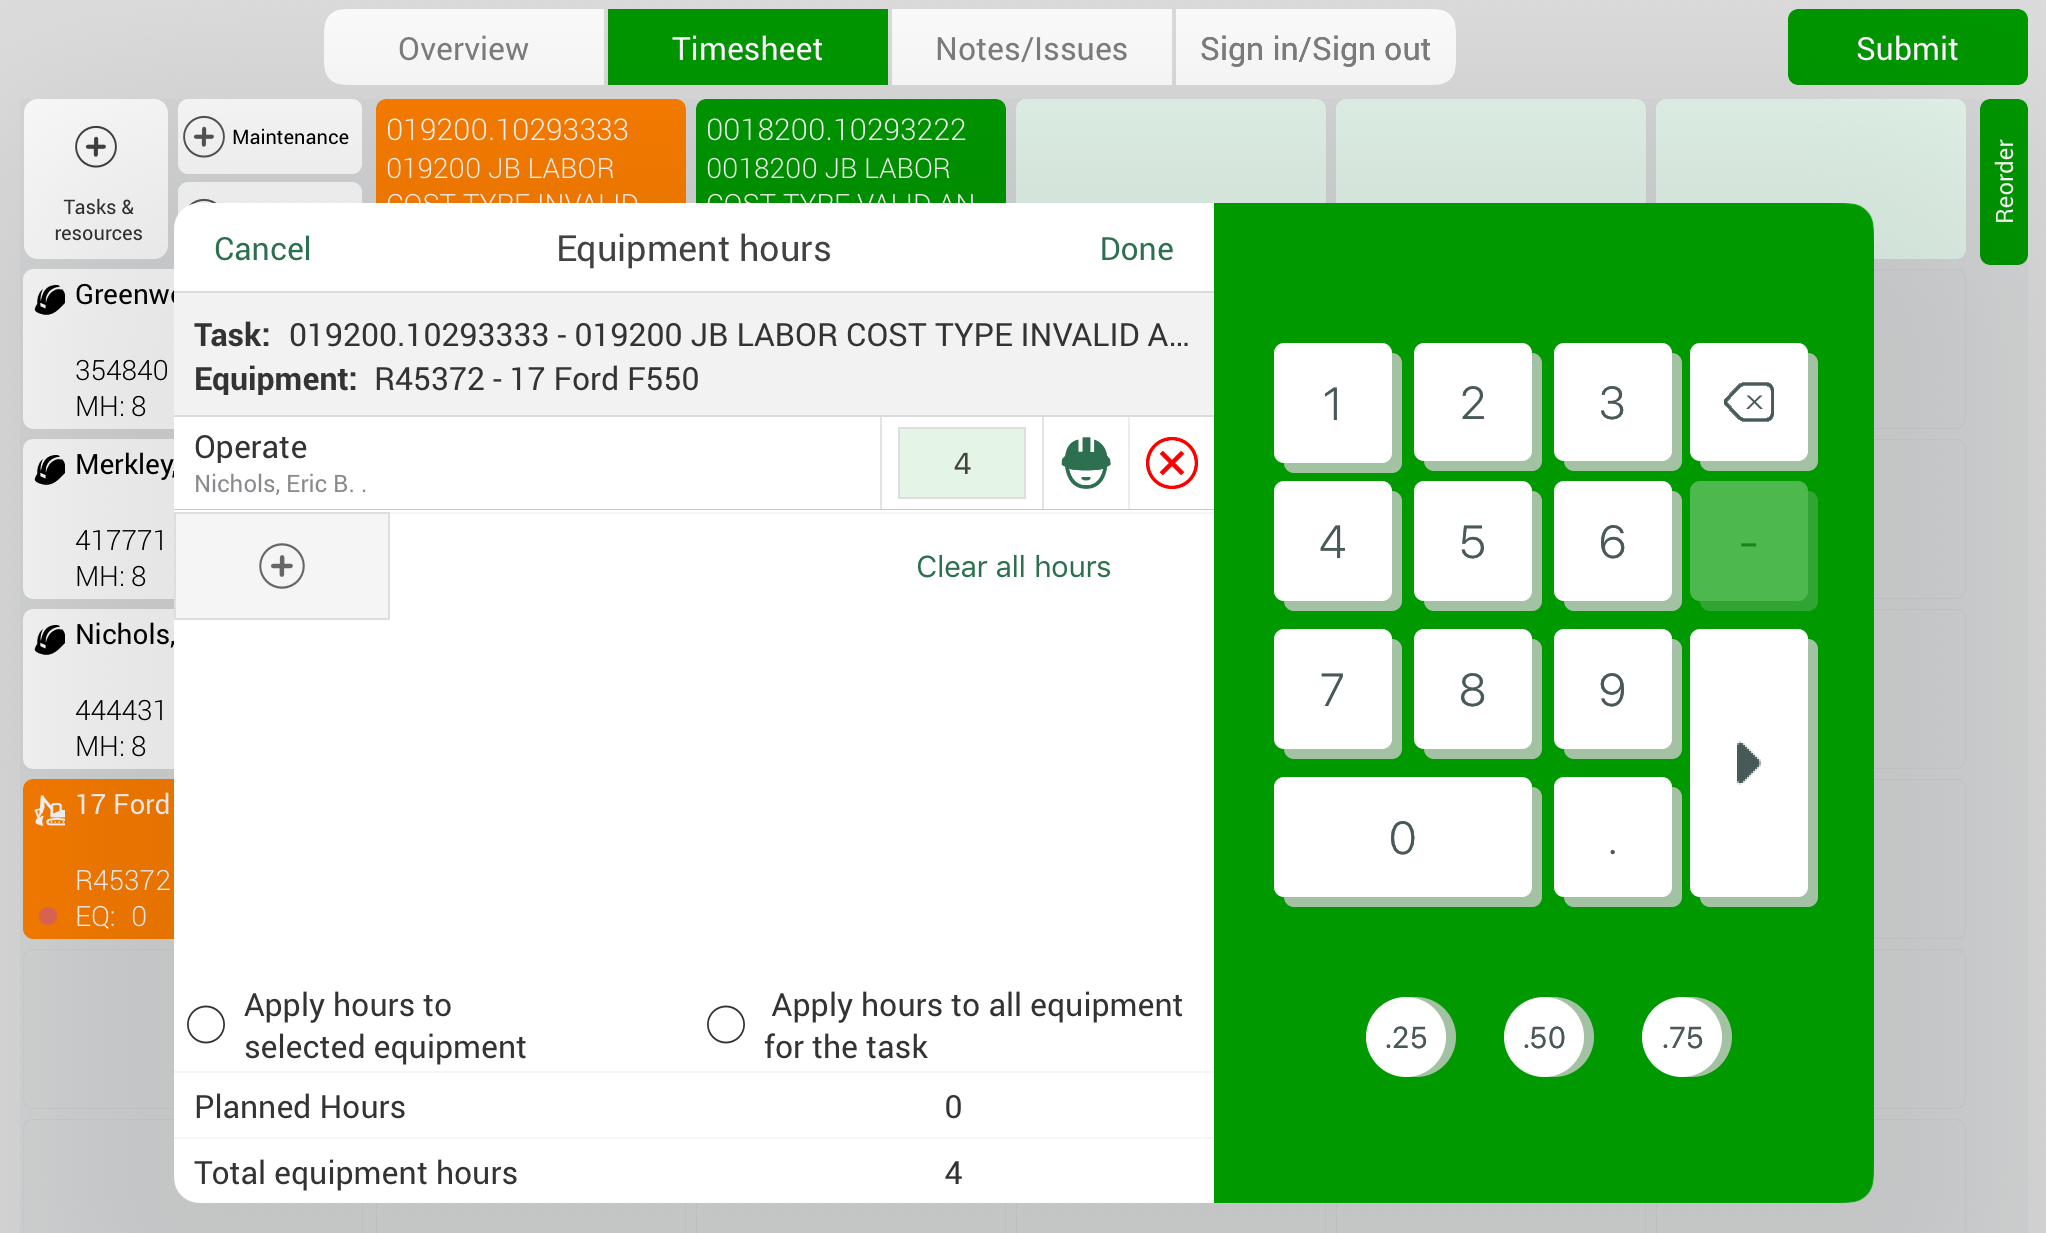Screen dimensions: 2046x1233
Task: Open the Reorder side panel
Action: tap(2003, 181)
